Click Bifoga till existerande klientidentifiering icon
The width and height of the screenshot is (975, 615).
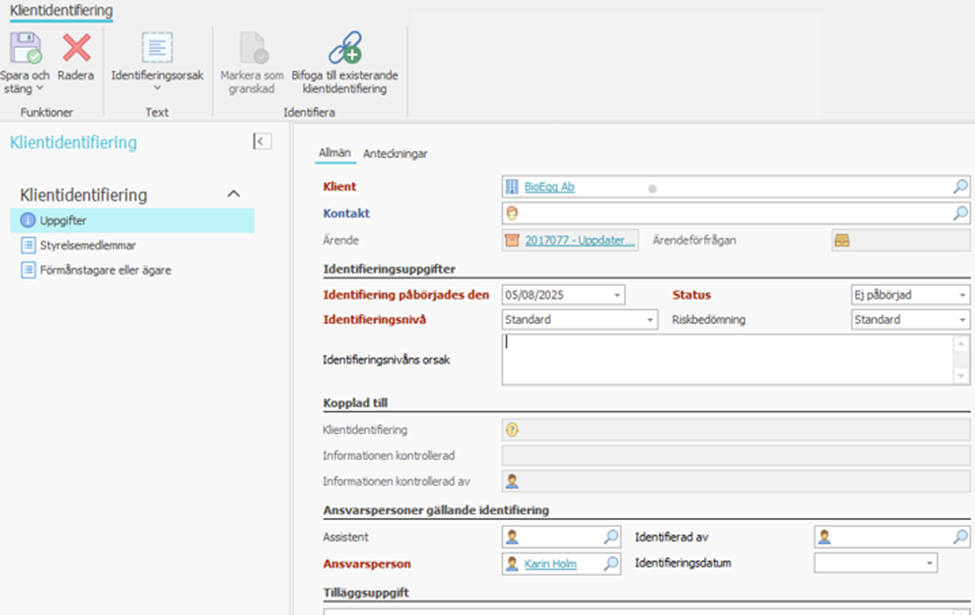(344, 48)
